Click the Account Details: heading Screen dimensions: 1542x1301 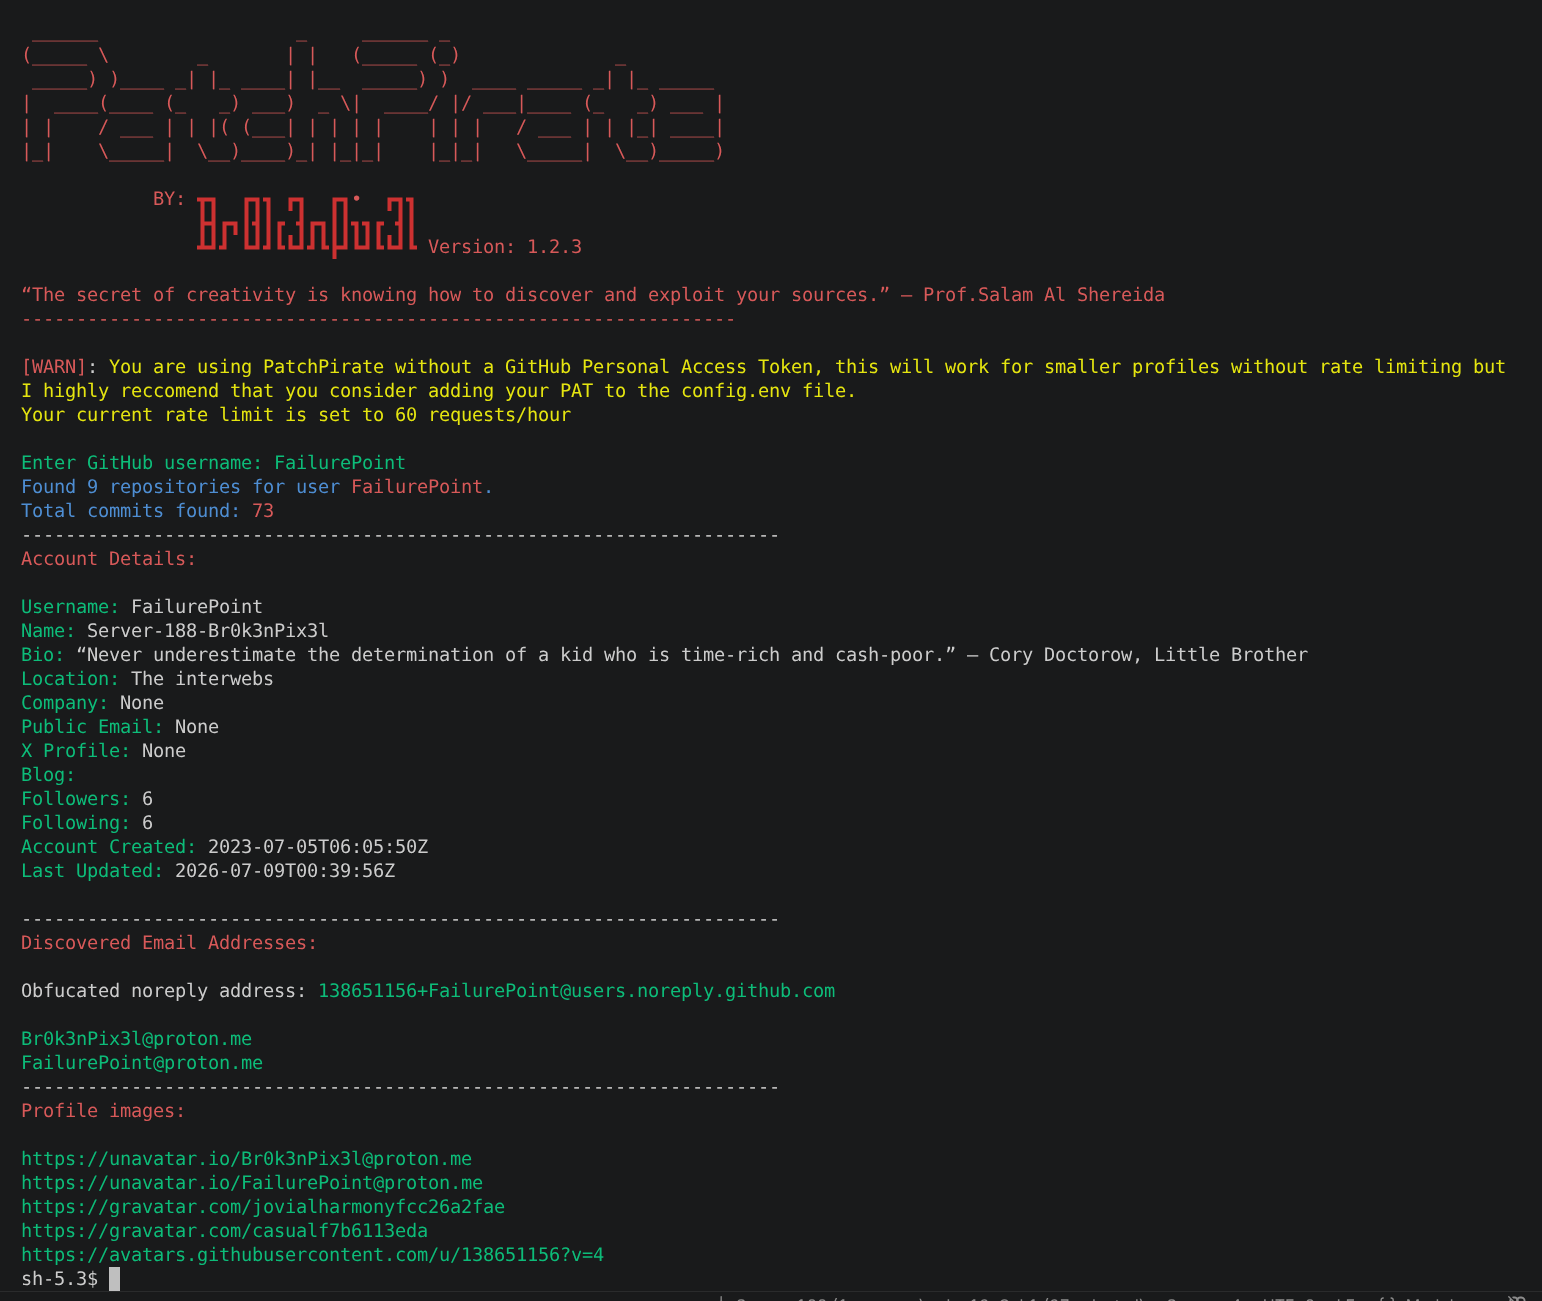pos(109,559)
